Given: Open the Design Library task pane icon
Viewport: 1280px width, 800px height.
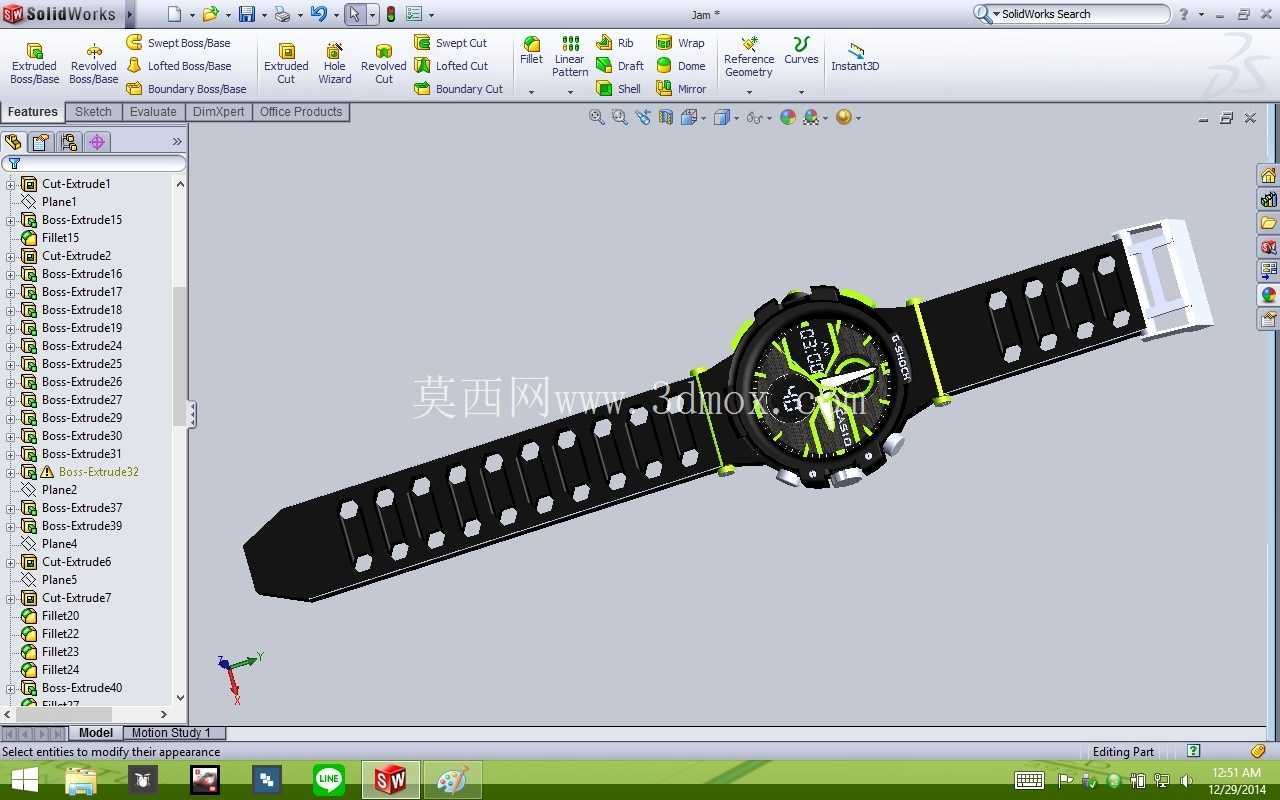Looking at the screenshot, I should tap(1268, 199).
